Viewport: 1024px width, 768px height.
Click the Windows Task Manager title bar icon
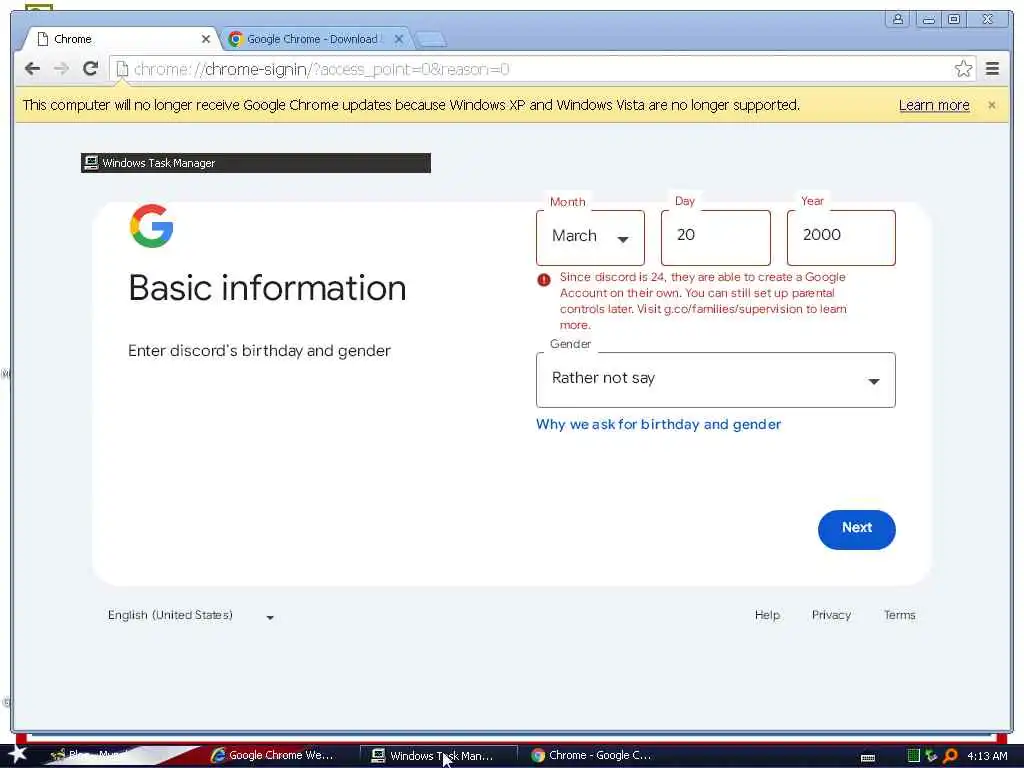(x=91, y=163)
